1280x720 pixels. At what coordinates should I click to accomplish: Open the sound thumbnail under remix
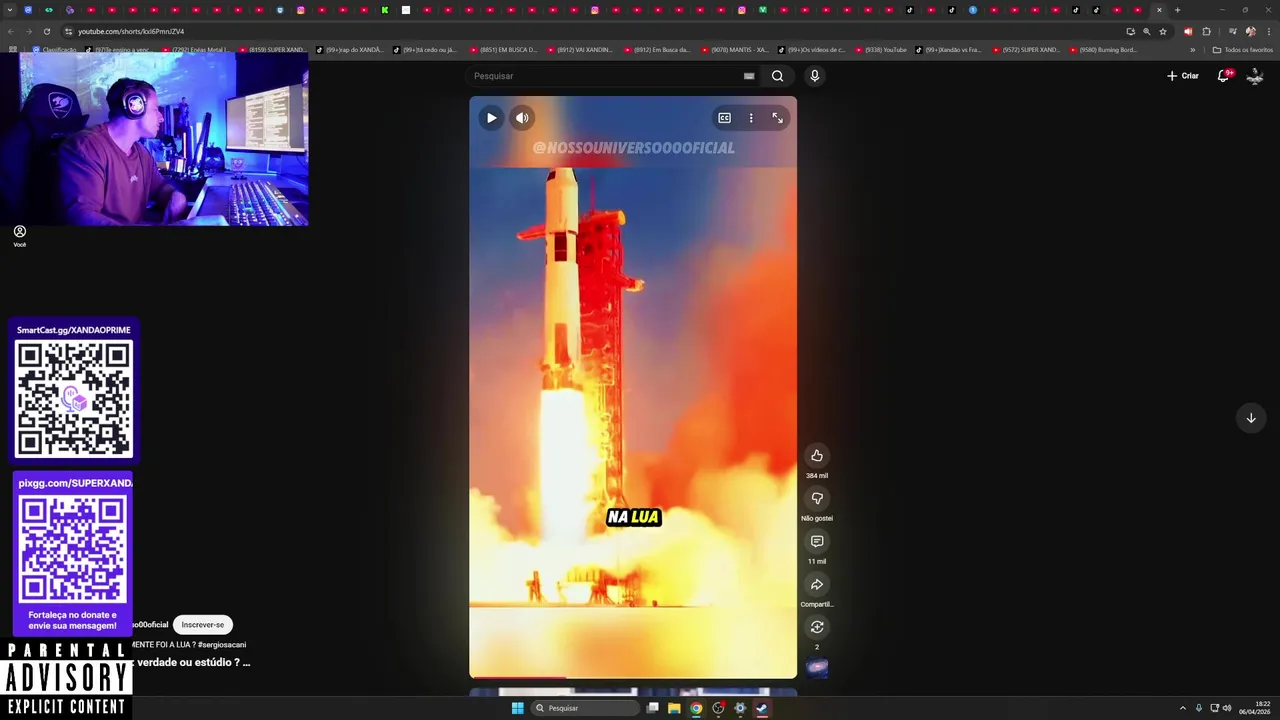[817, 668]
